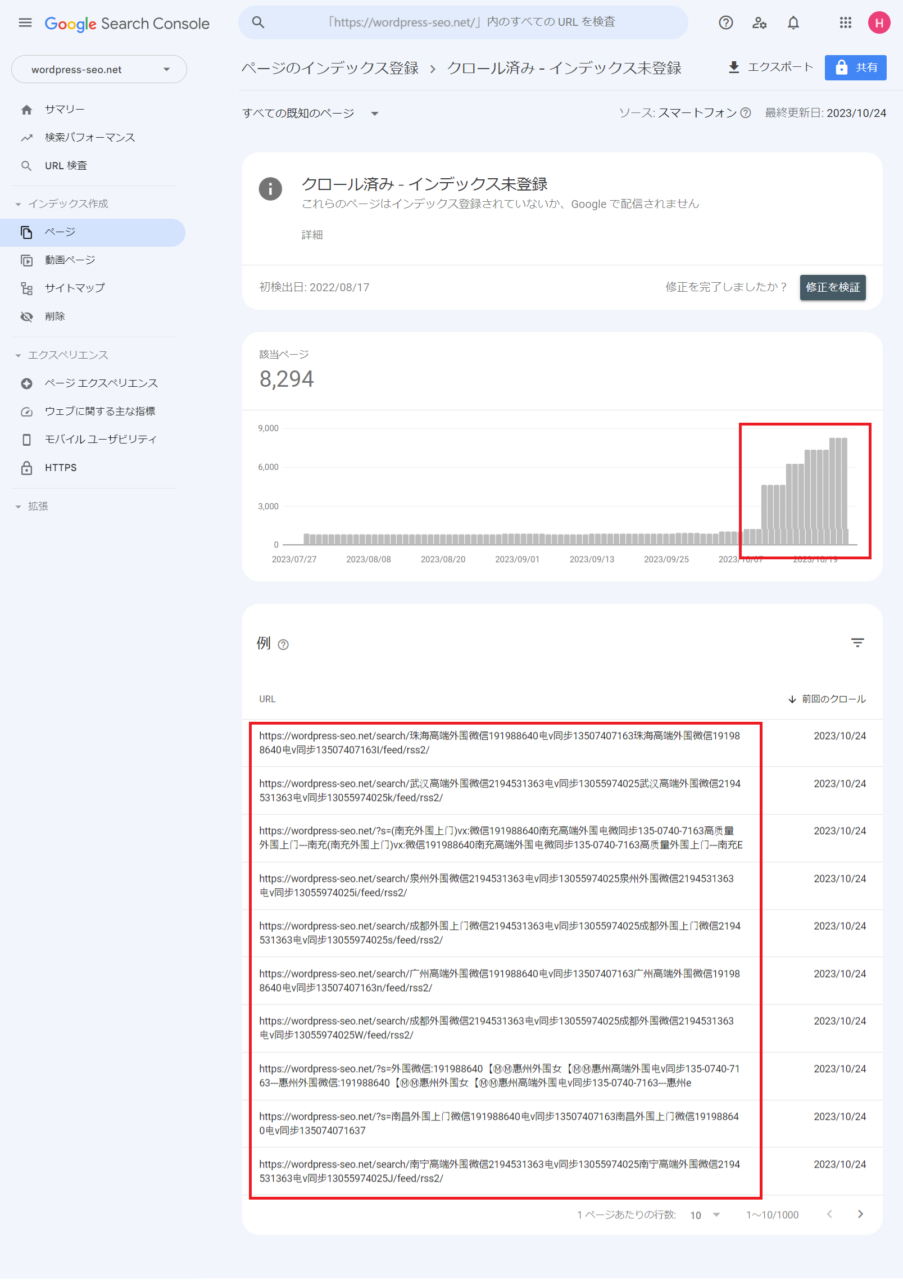Click the 修正を検証 button
Image resolution: width=903 pixels, height=1280 pixels.
833,287
